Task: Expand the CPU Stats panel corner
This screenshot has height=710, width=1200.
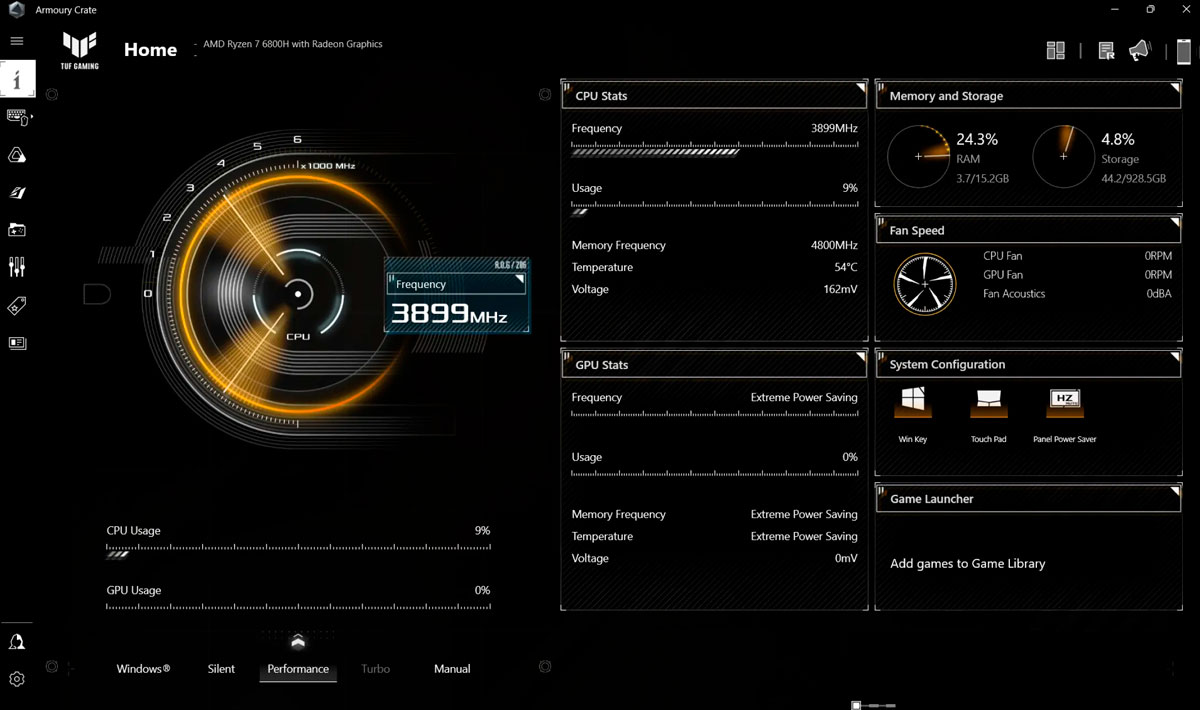Action: click(x=860, y=90)
